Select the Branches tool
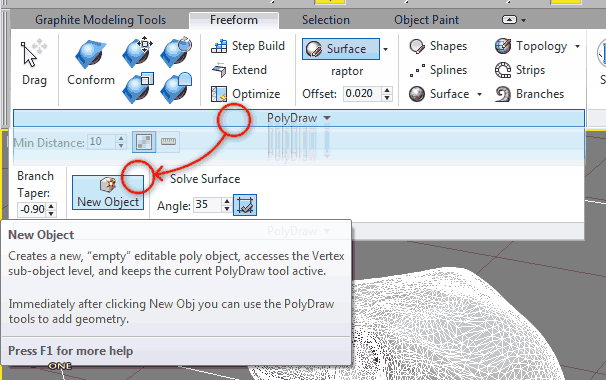This screenshot has width=606, height=380. tap(529, 94)
